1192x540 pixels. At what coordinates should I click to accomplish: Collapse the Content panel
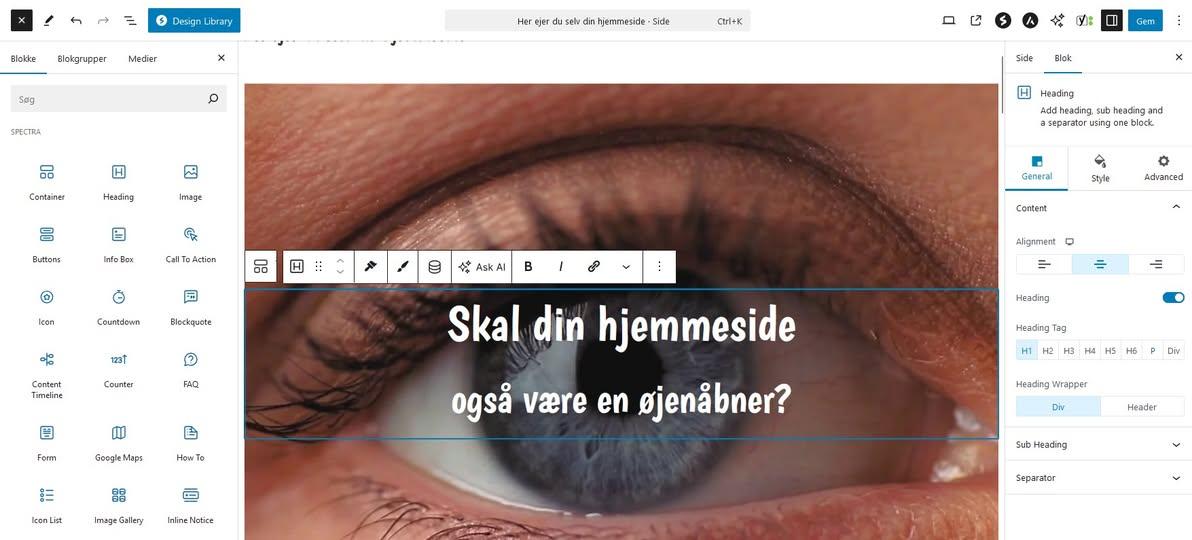pos(1098,208)
